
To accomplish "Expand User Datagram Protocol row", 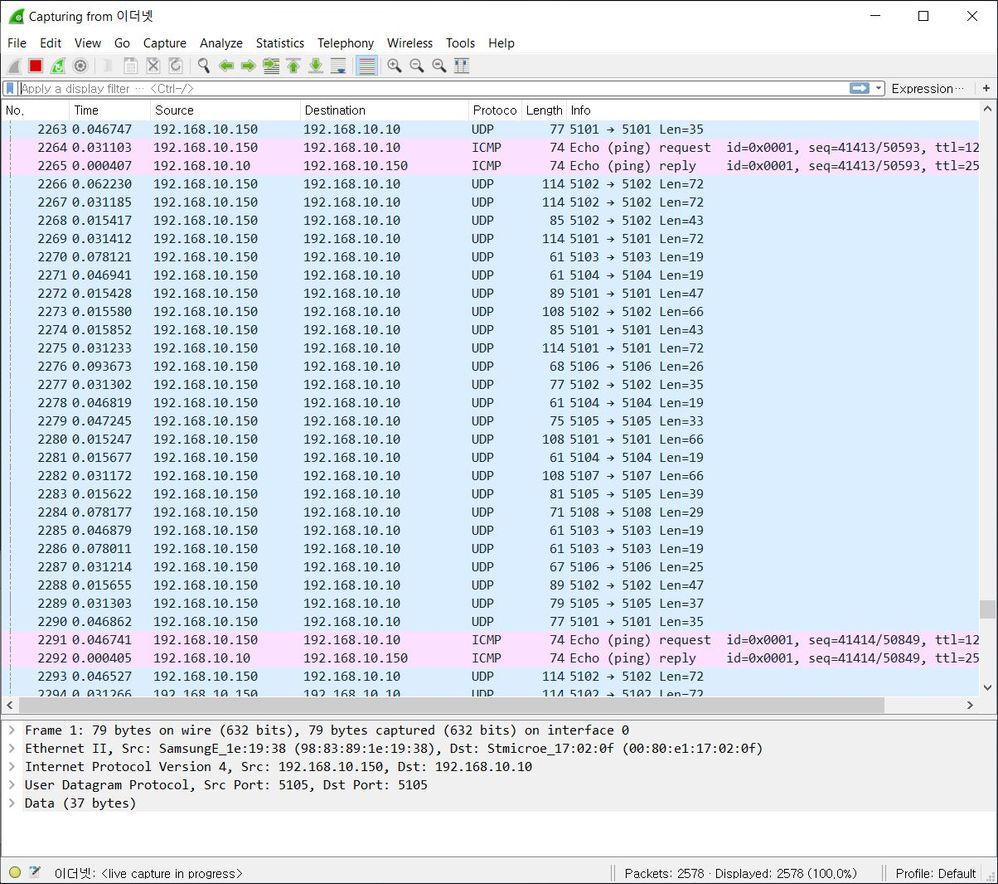I will pyautogui.click(x=11, y=785).
